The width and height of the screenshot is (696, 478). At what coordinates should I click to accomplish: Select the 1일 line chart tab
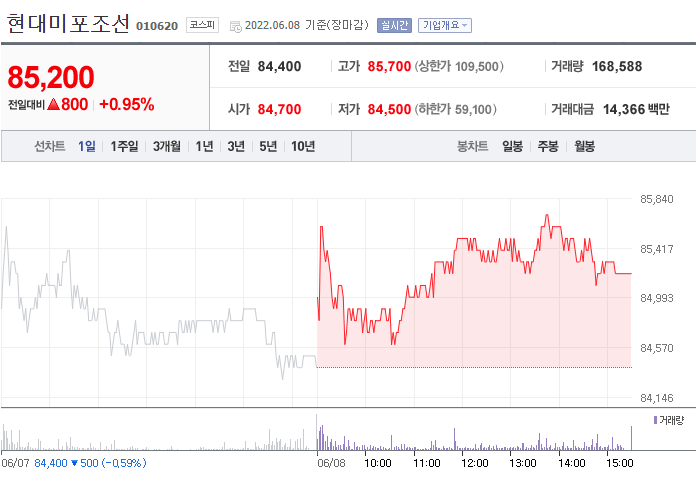pos(87,146)
